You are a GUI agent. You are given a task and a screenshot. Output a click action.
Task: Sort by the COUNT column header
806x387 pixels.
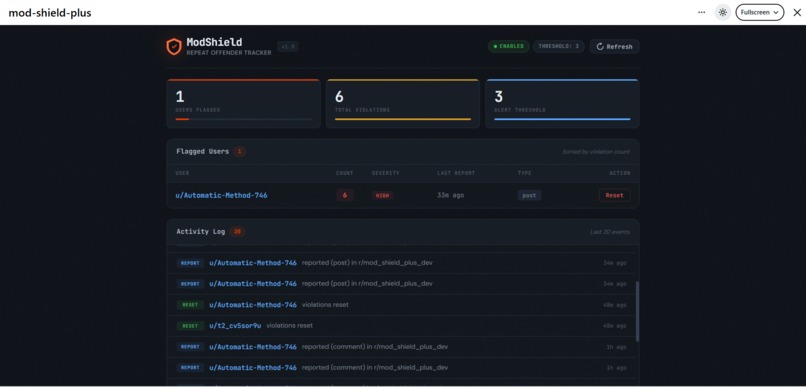click(344, 173)
